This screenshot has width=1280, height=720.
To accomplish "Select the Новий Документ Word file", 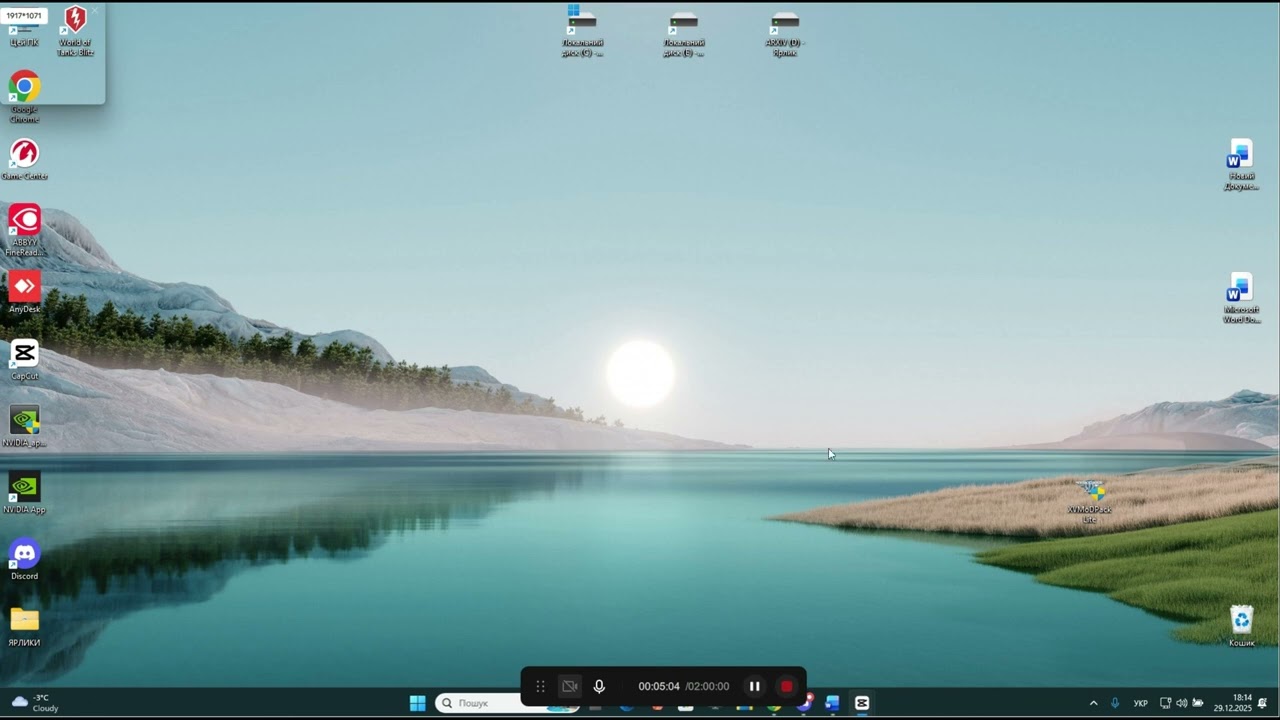I will pyautogui.click(x=1241, y=164).
